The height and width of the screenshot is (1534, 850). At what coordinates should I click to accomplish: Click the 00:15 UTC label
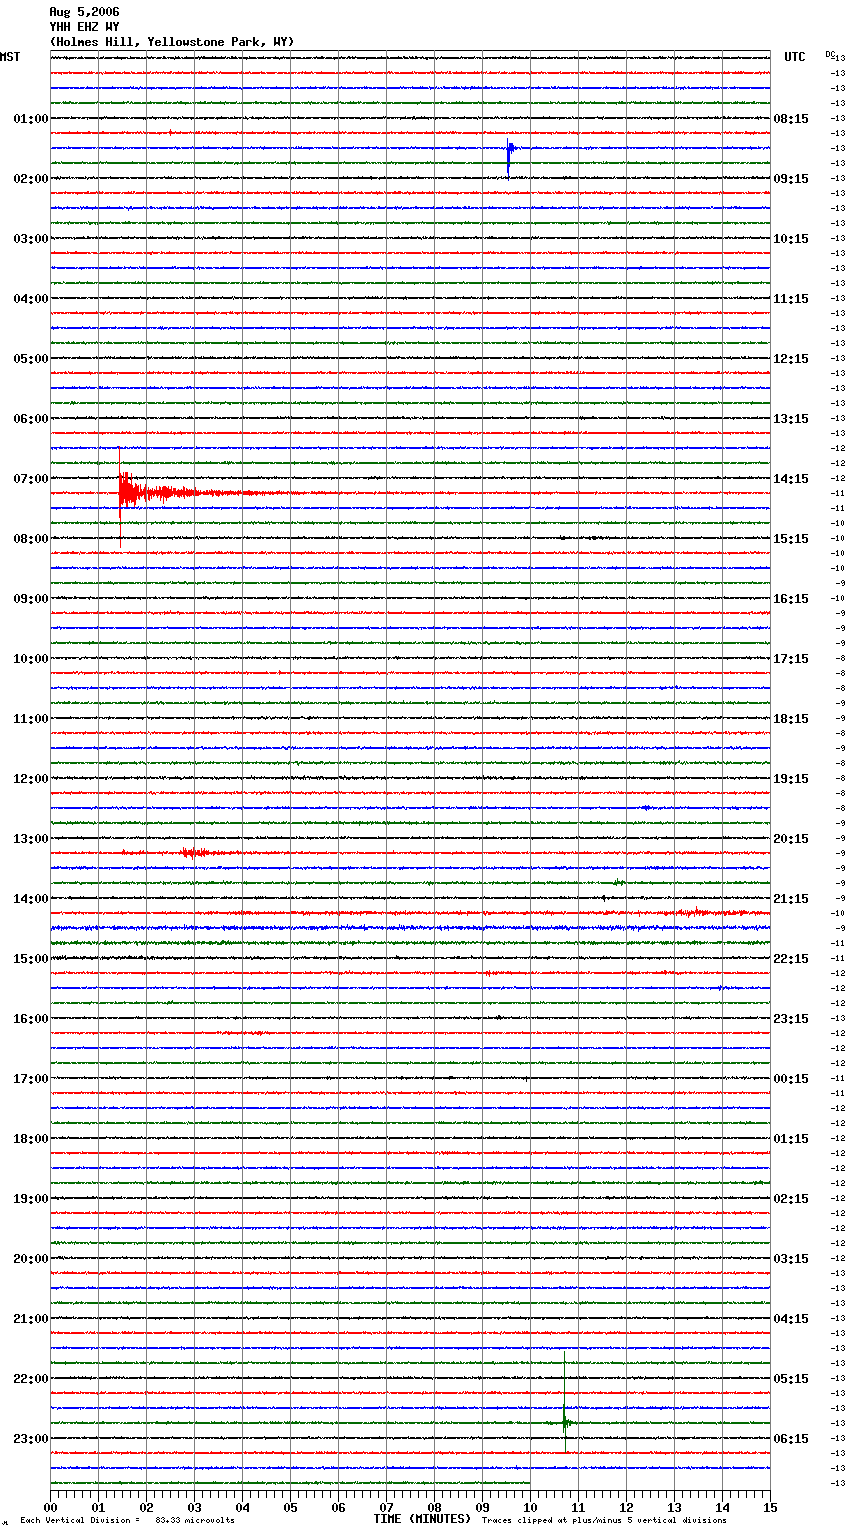(791, 1079)
